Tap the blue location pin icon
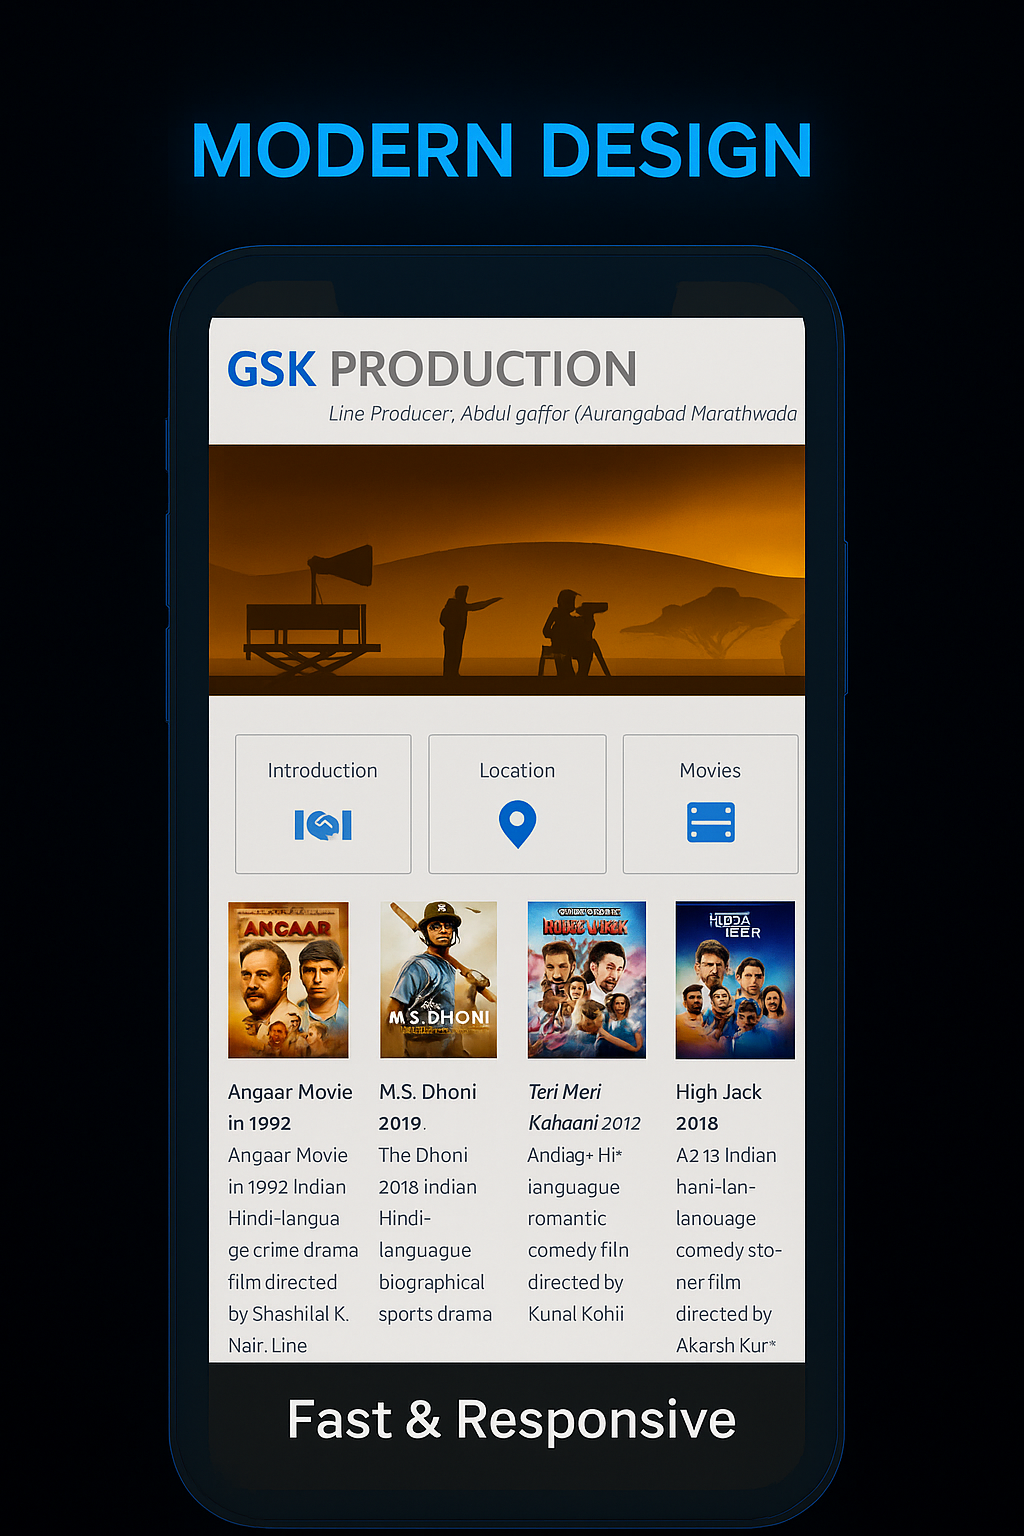 (x=517, y=824)
